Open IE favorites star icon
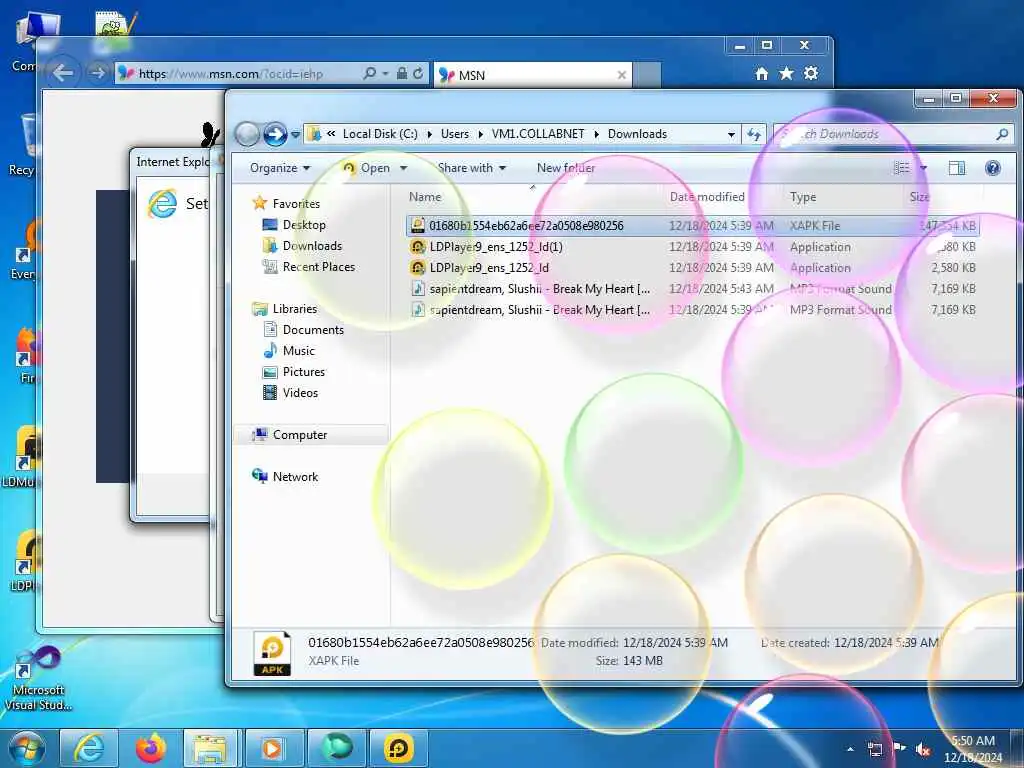This screenshot has height=768, width=1024. [x=786, y=74]
